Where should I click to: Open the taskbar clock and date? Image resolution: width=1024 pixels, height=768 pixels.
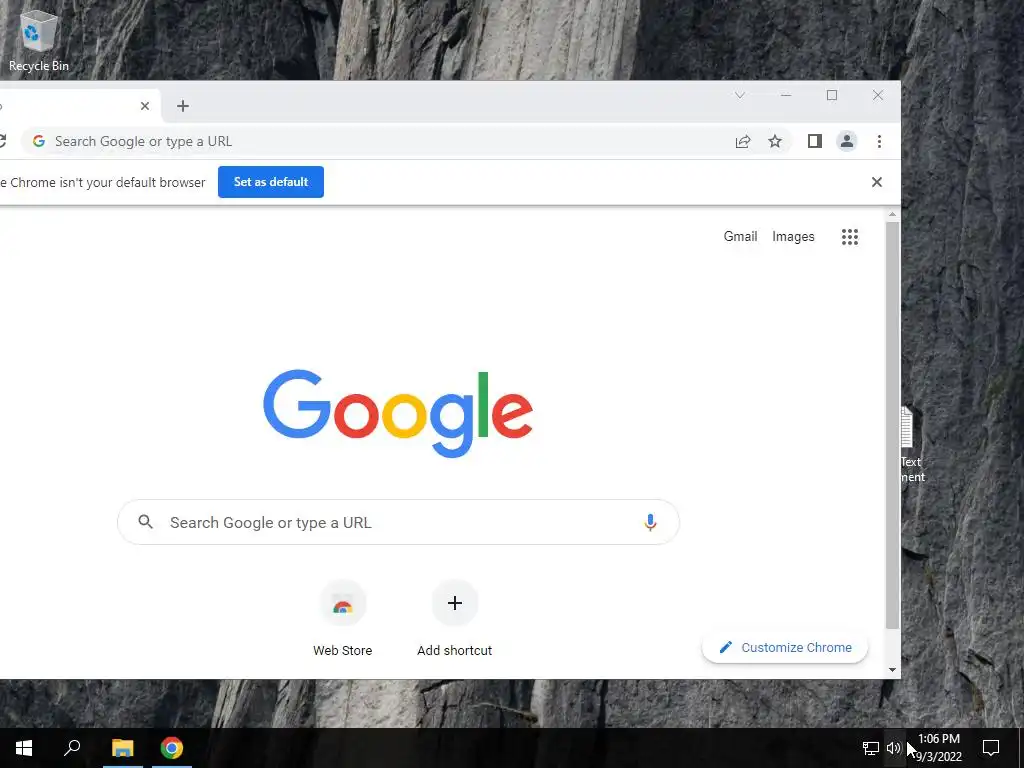(x=938, y=748)
